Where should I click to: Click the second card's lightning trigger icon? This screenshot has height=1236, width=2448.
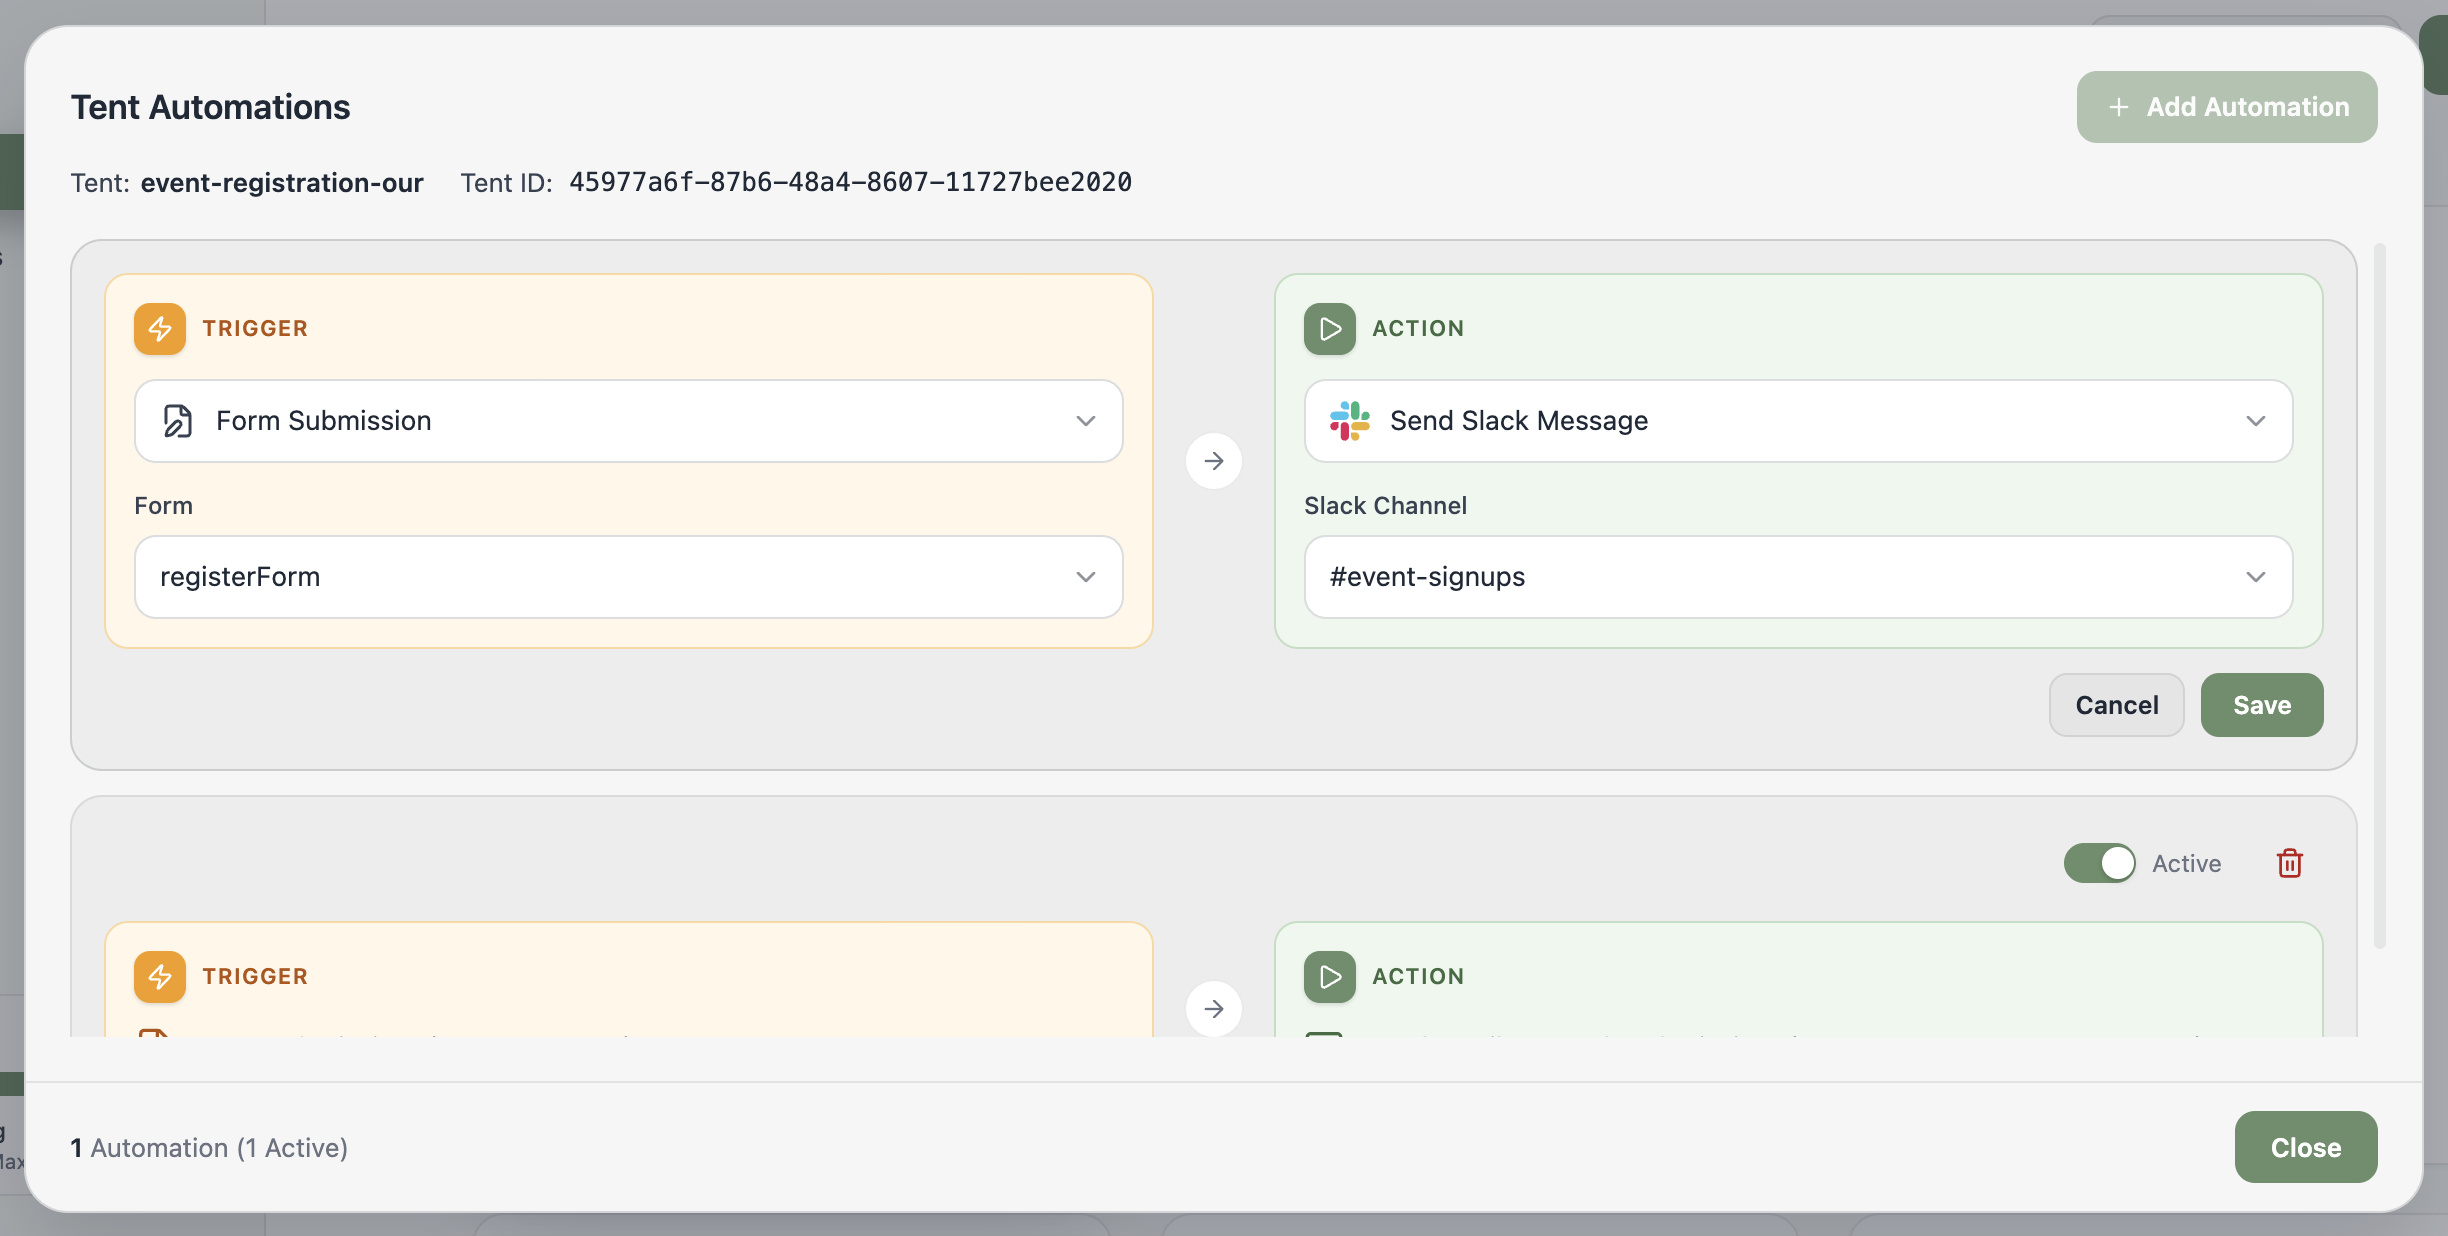(160, 977)
